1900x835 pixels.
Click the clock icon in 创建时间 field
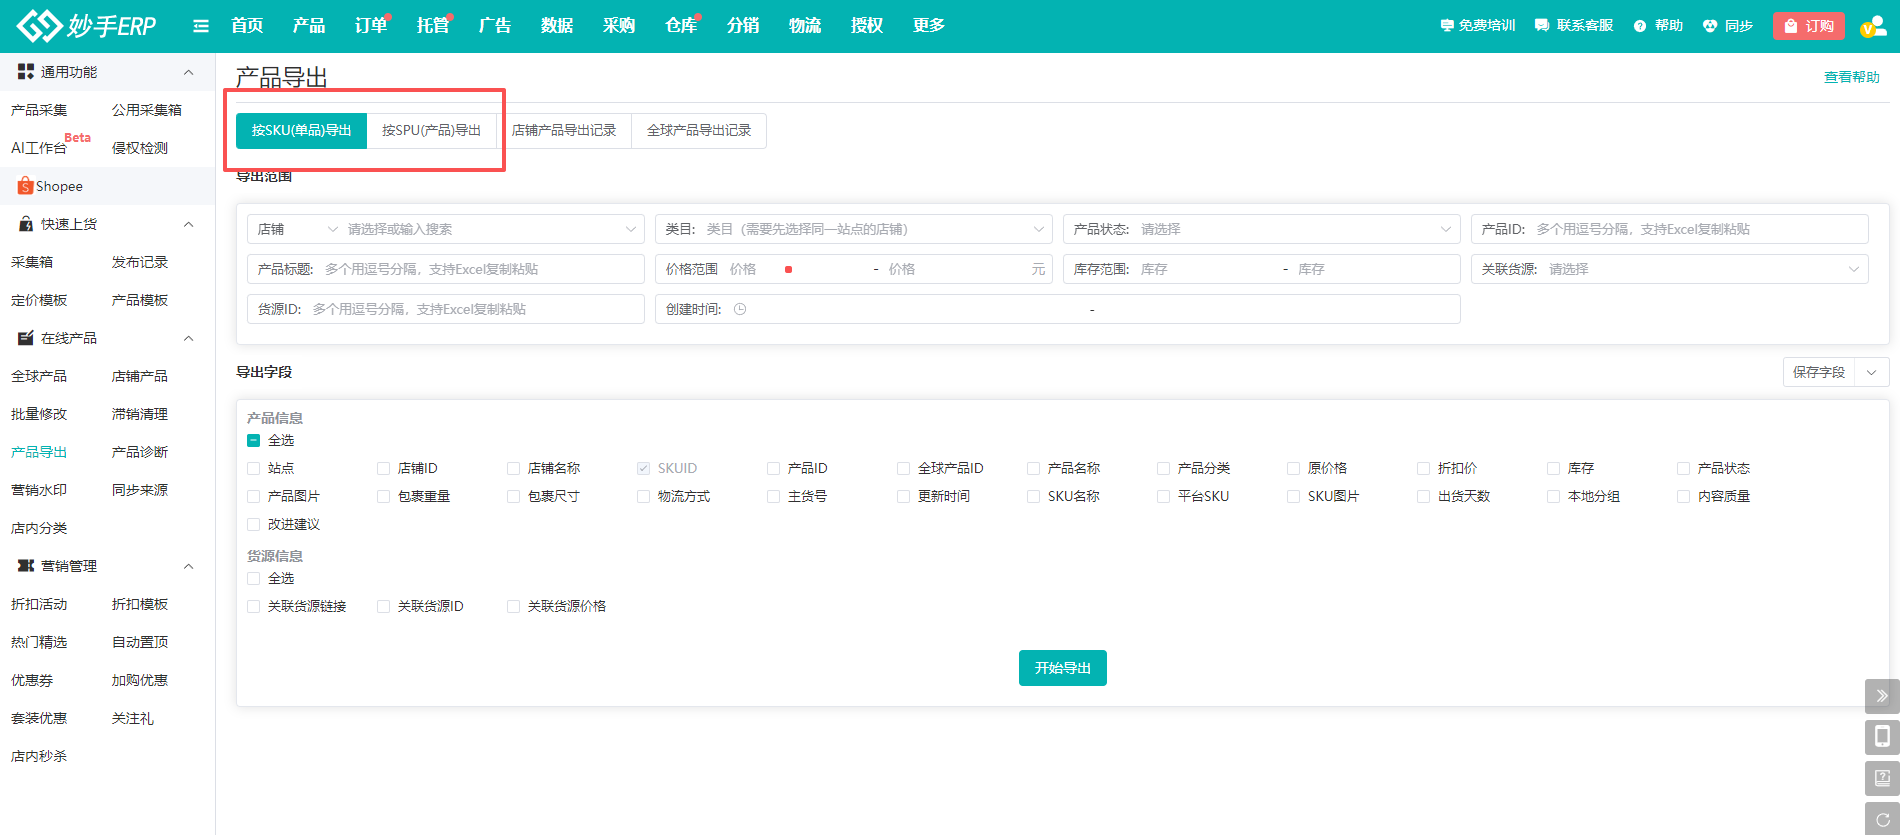(x=740, y=309)
